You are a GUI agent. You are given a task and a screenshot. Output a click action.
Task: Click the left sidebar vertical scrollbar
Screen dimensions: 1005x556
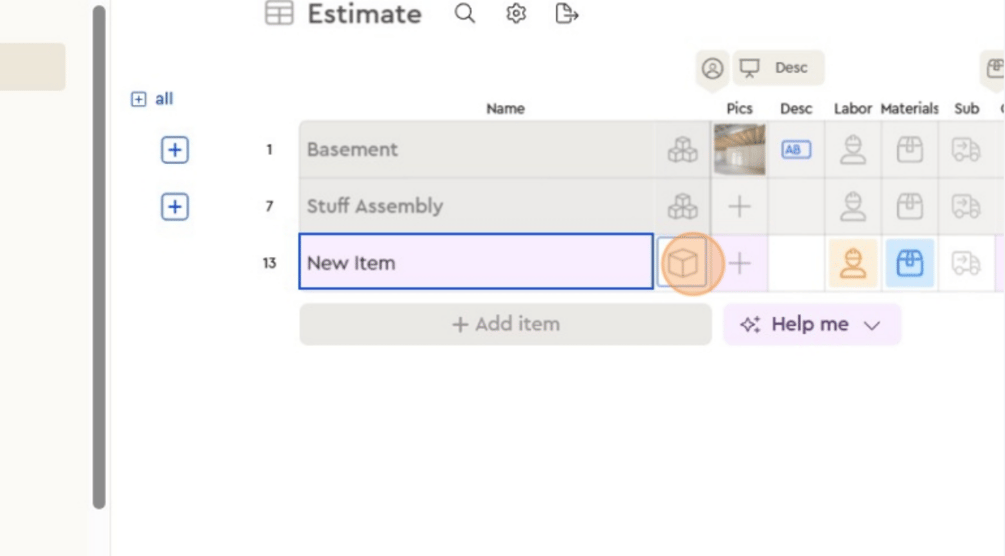pyautogui.click(x=99, y=257)
